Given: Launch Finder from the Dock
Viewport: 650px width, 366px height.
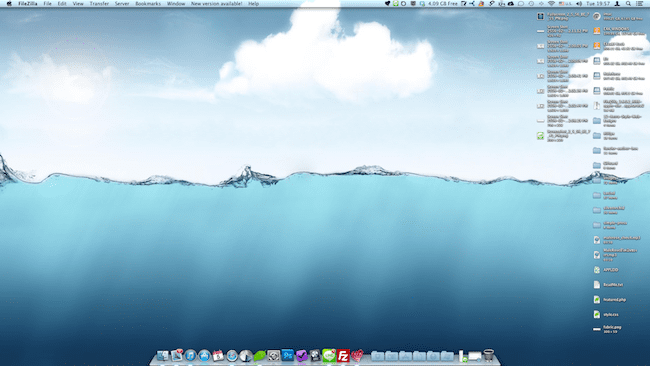Looking at the screenshot, I should point(162,356).
